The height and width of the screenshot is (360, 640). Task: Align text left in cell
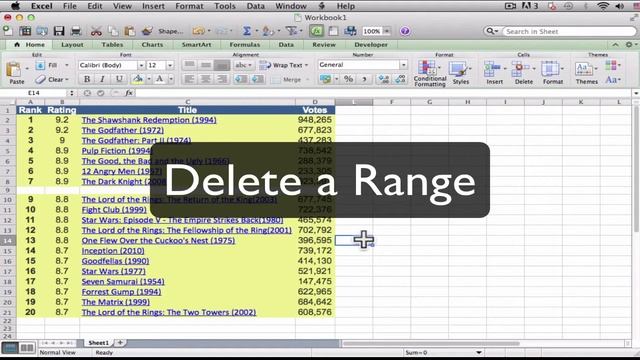coord(189,79)
